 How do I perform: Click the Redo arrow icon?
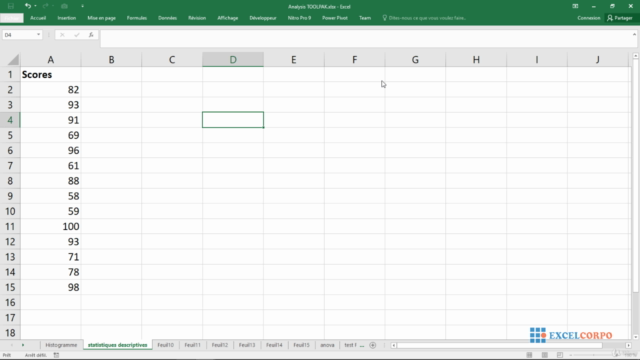45,6
